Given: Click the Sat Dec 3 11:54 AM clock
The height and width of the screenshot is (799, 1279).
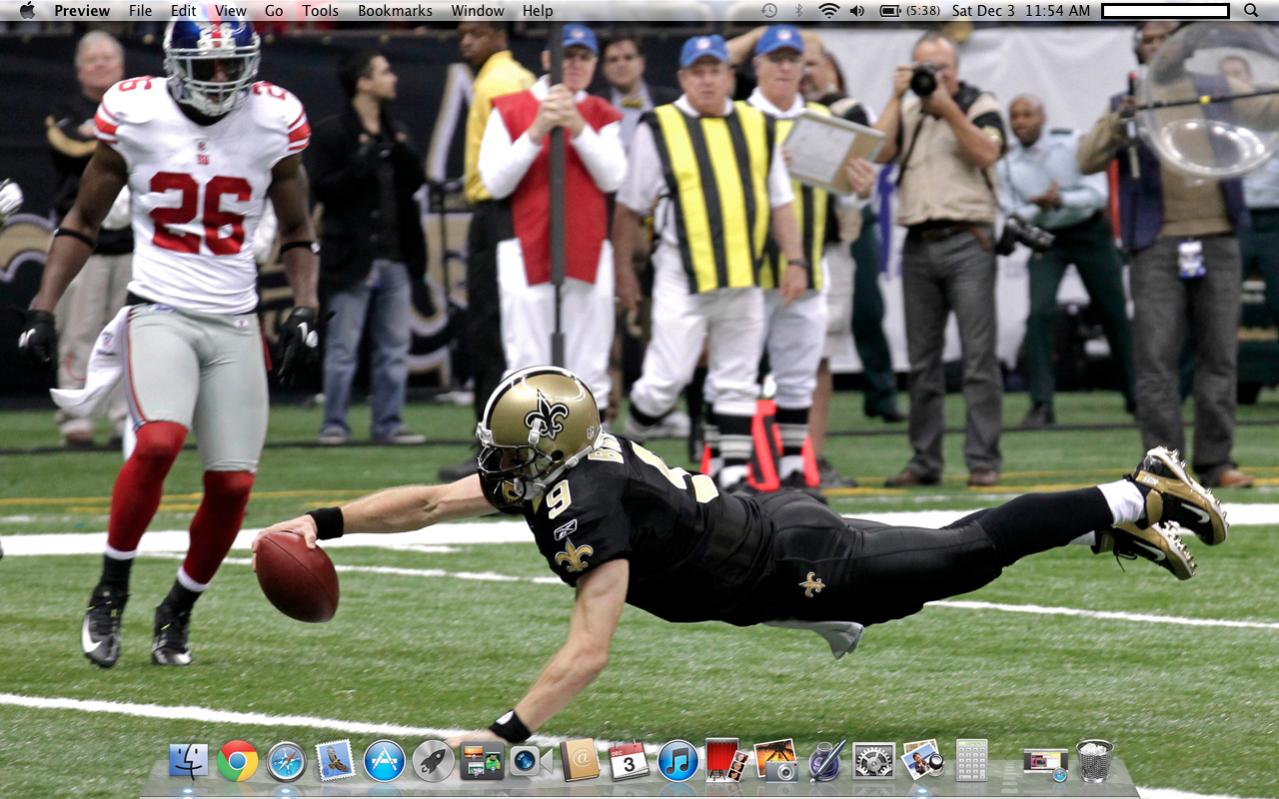Looking at the screenshot, I should tap(1020, 10).
